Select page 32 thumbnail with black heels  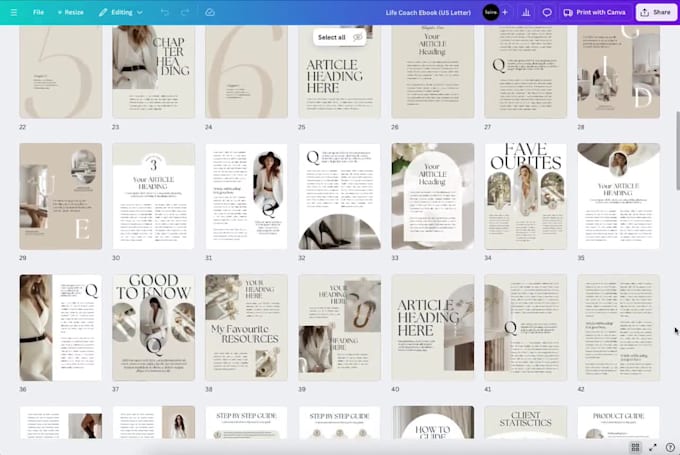[340, 196]
